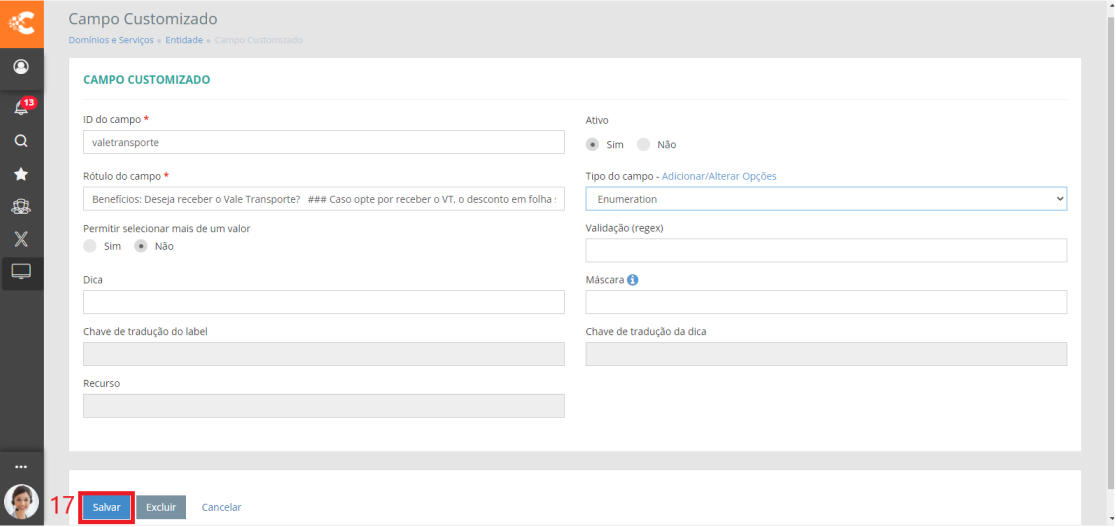Choose 'Sim' for permitir selecionar mais de um valor
This screenshot has width=1116, height=527.
[90, 246]
